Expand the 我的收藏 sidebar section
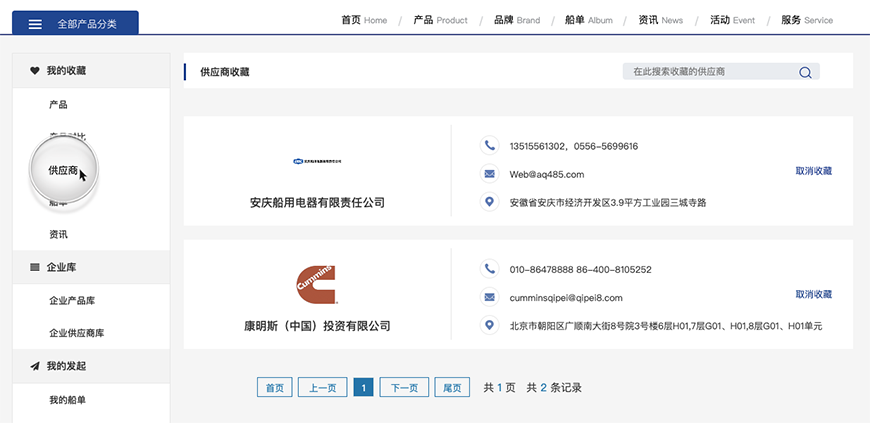Image resolution: width=870 pixels, height=423 pixels. coord(66,71)
